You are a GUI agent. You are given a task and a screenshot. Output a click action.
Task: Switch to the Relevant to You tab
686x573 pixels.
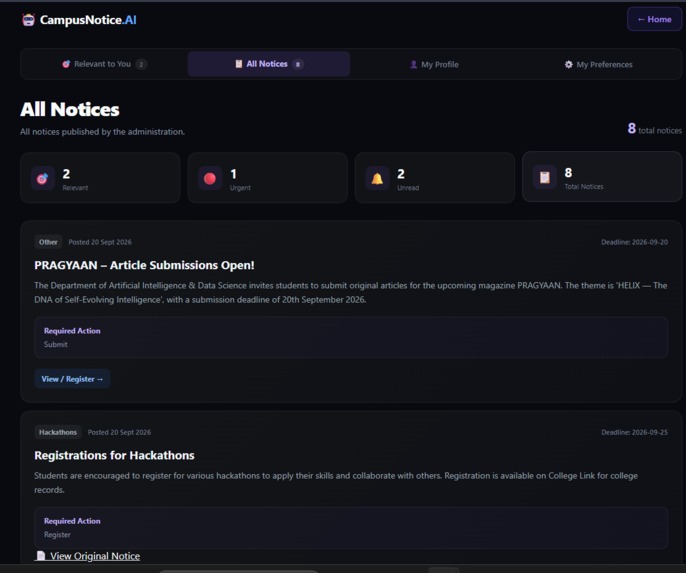[104, 64]
